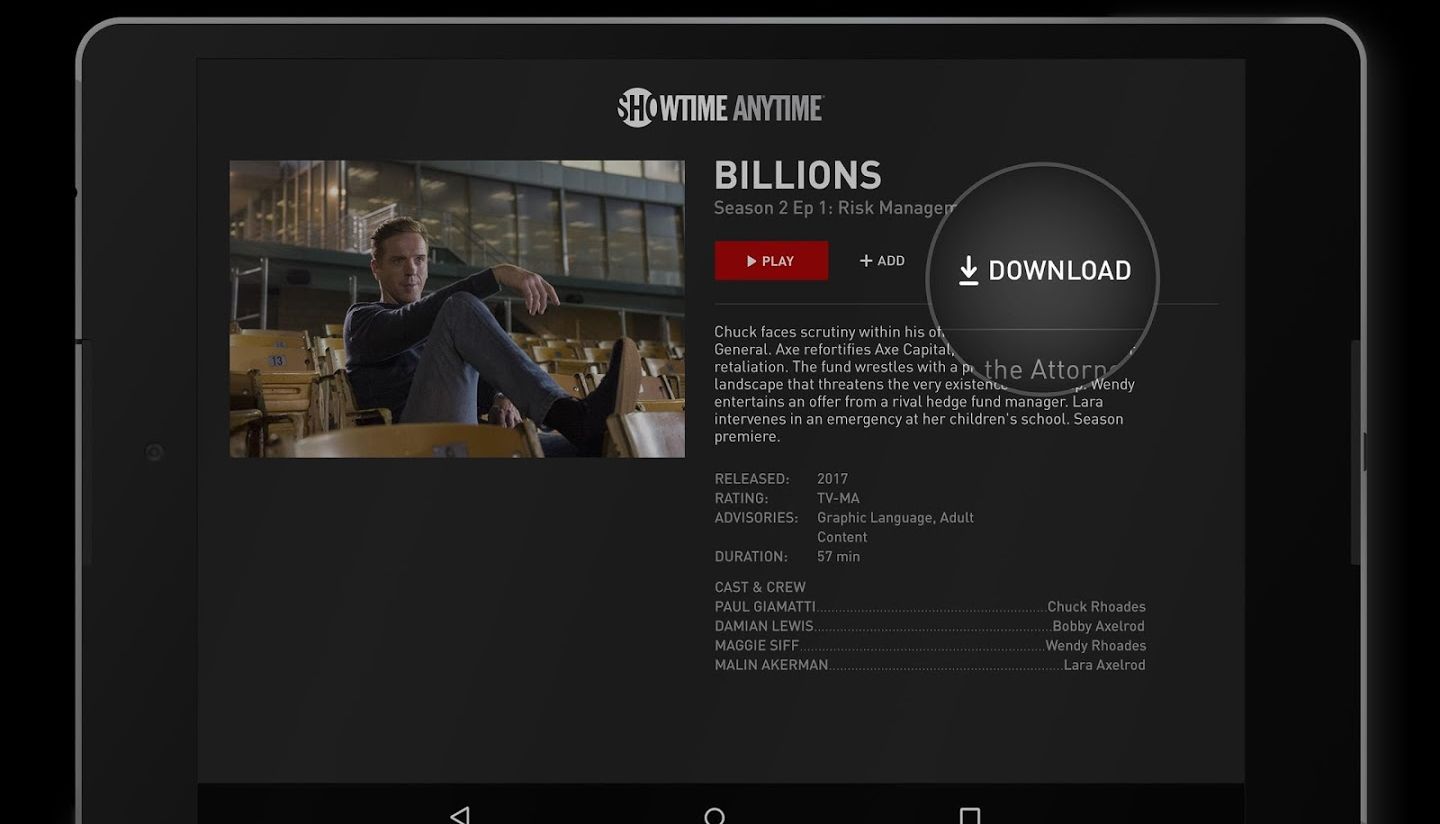Select the episode synopsis paragraph
This screenshot has width=1440, height=824.
tap(925, 384)
